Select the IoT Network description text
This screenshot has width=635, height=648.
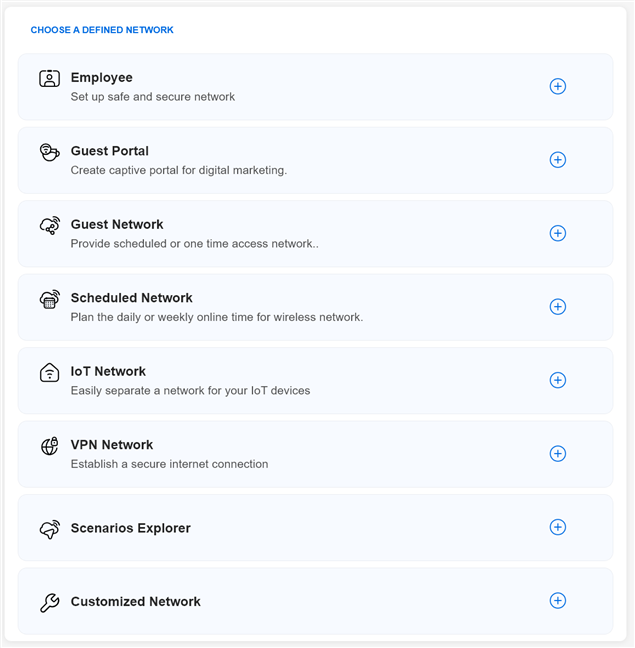[190, 390]
